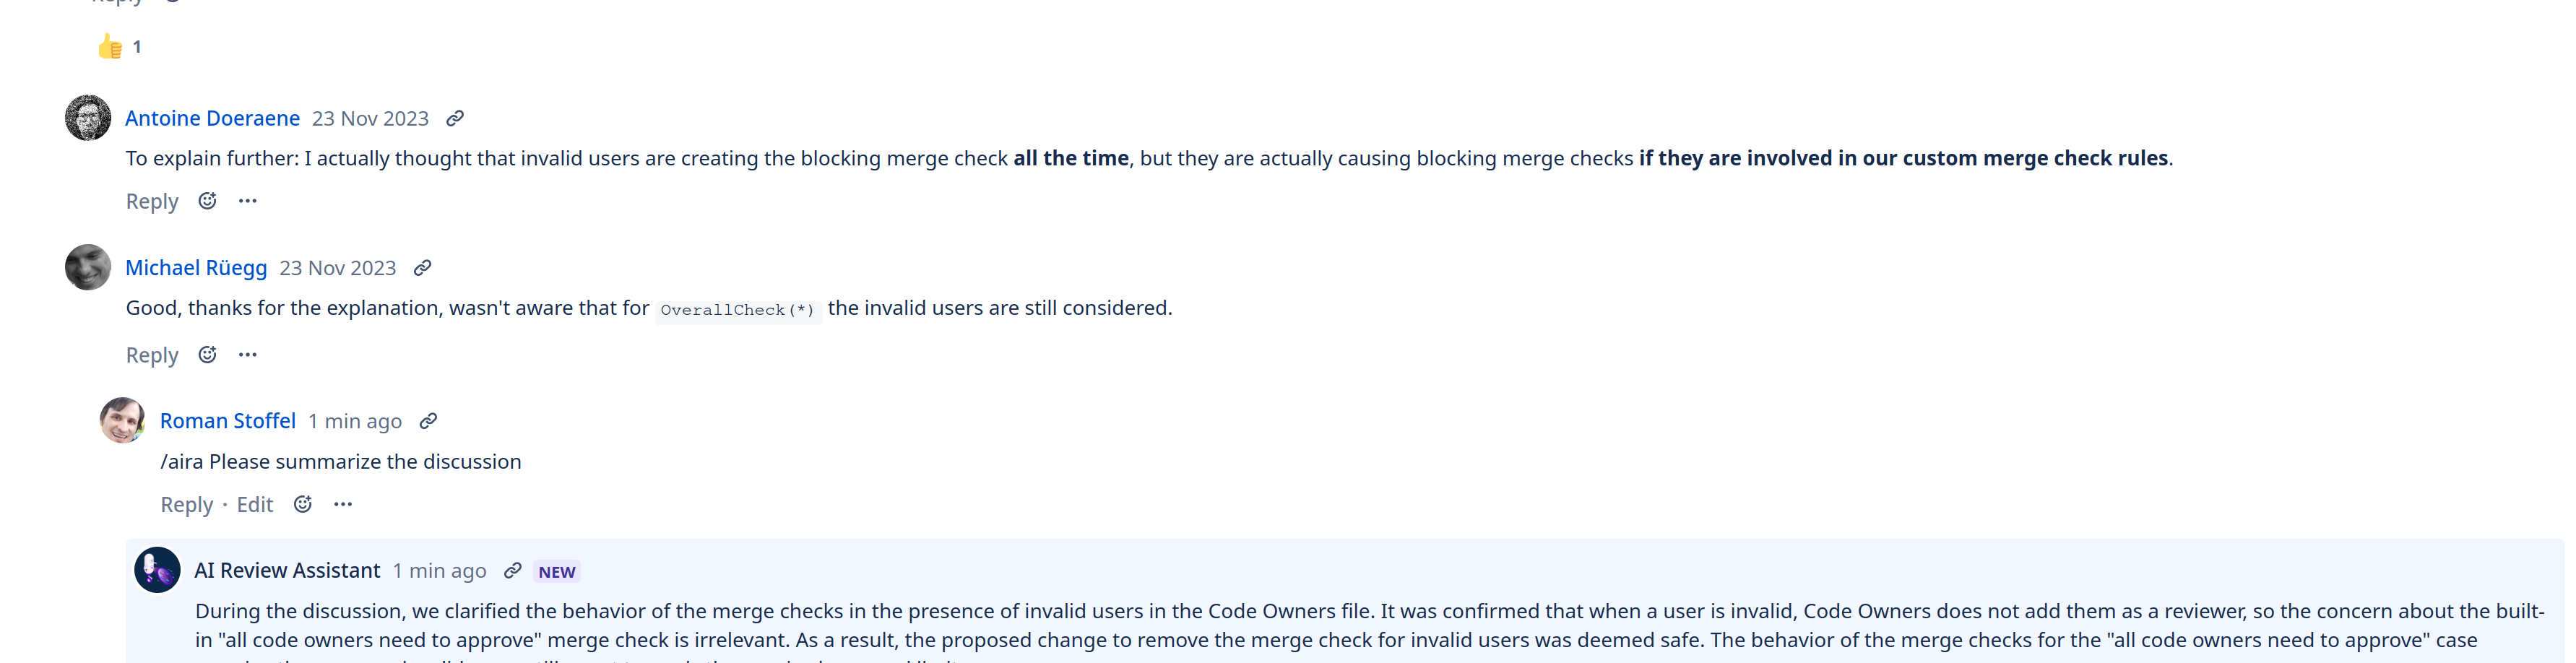Viewport: 2576px width, 663px height.
Task: Open Michael Rüegg's profile link
Action: (196, 268)
